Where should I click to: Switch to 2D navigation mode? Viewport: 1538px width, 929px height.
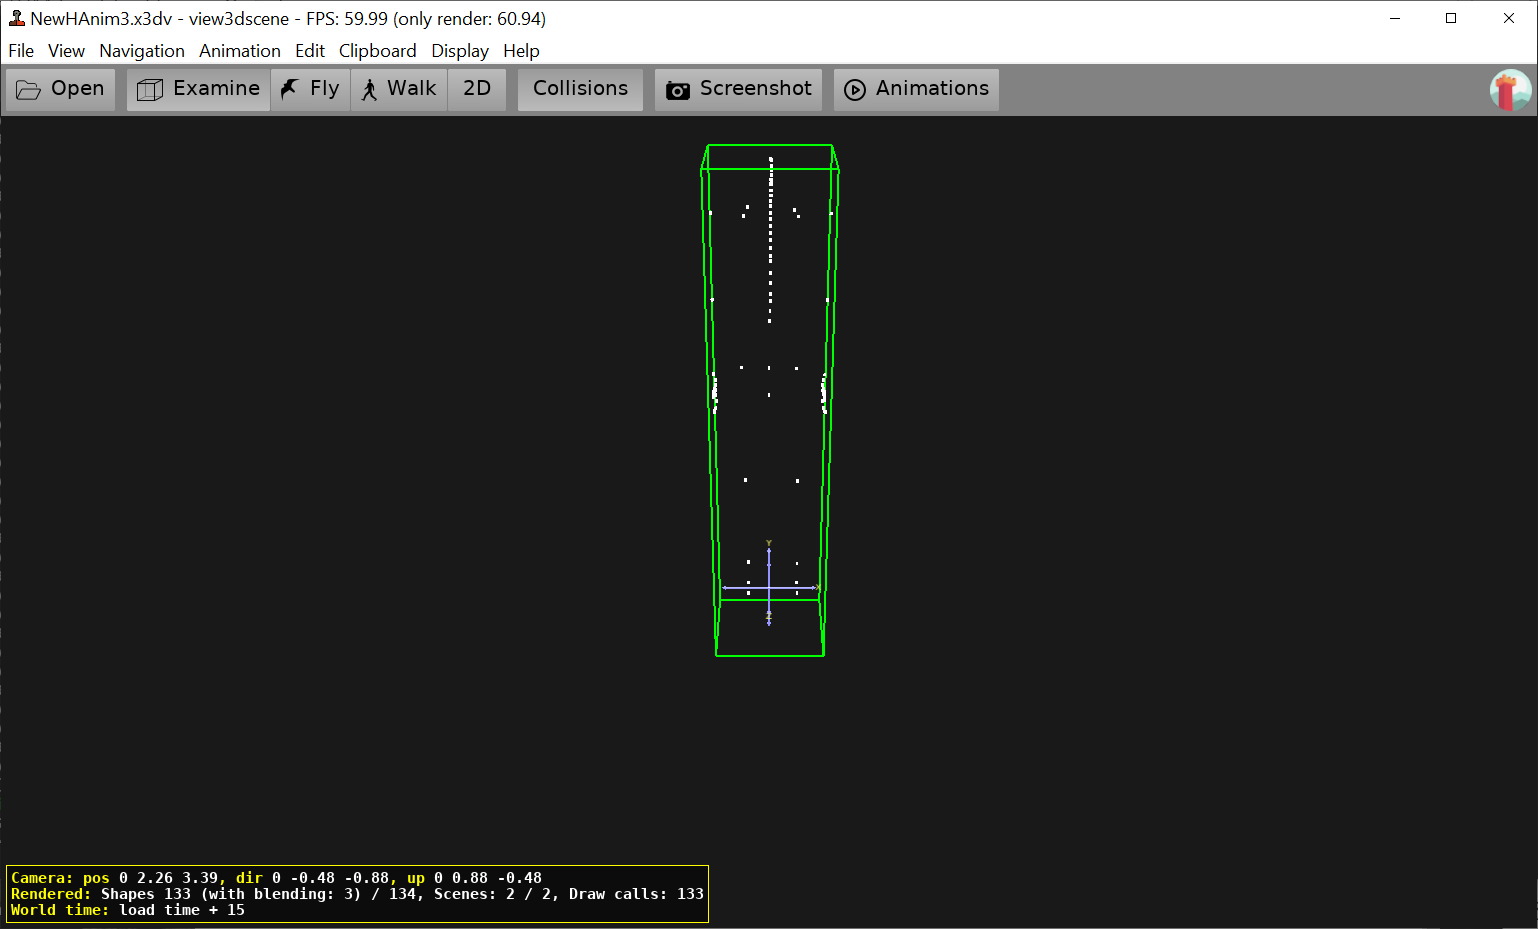477,89
